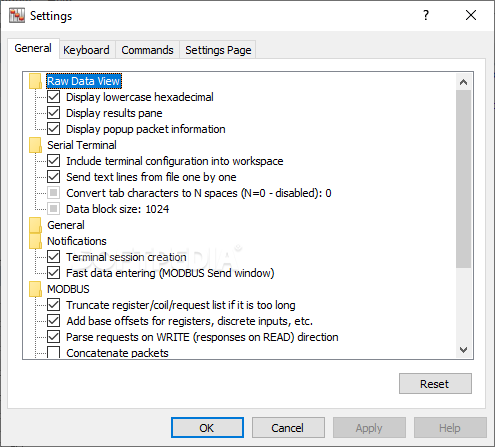
Task: Click the General folder icon in tree
Action: point(35,225)
